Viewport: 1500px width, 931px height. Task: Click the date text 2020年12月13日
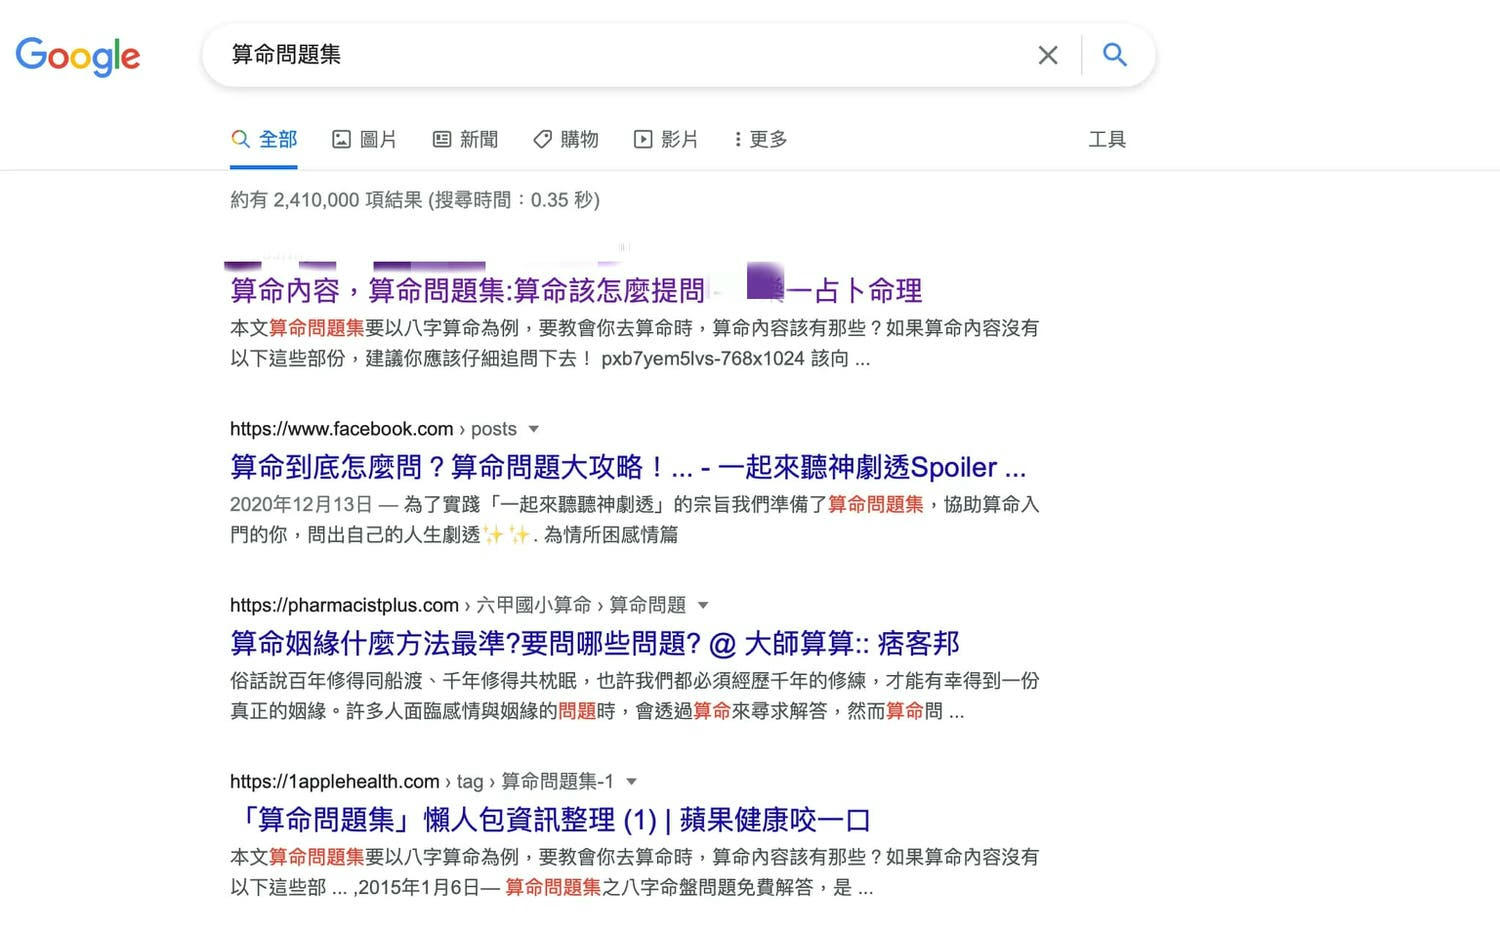tap(301, 504)
